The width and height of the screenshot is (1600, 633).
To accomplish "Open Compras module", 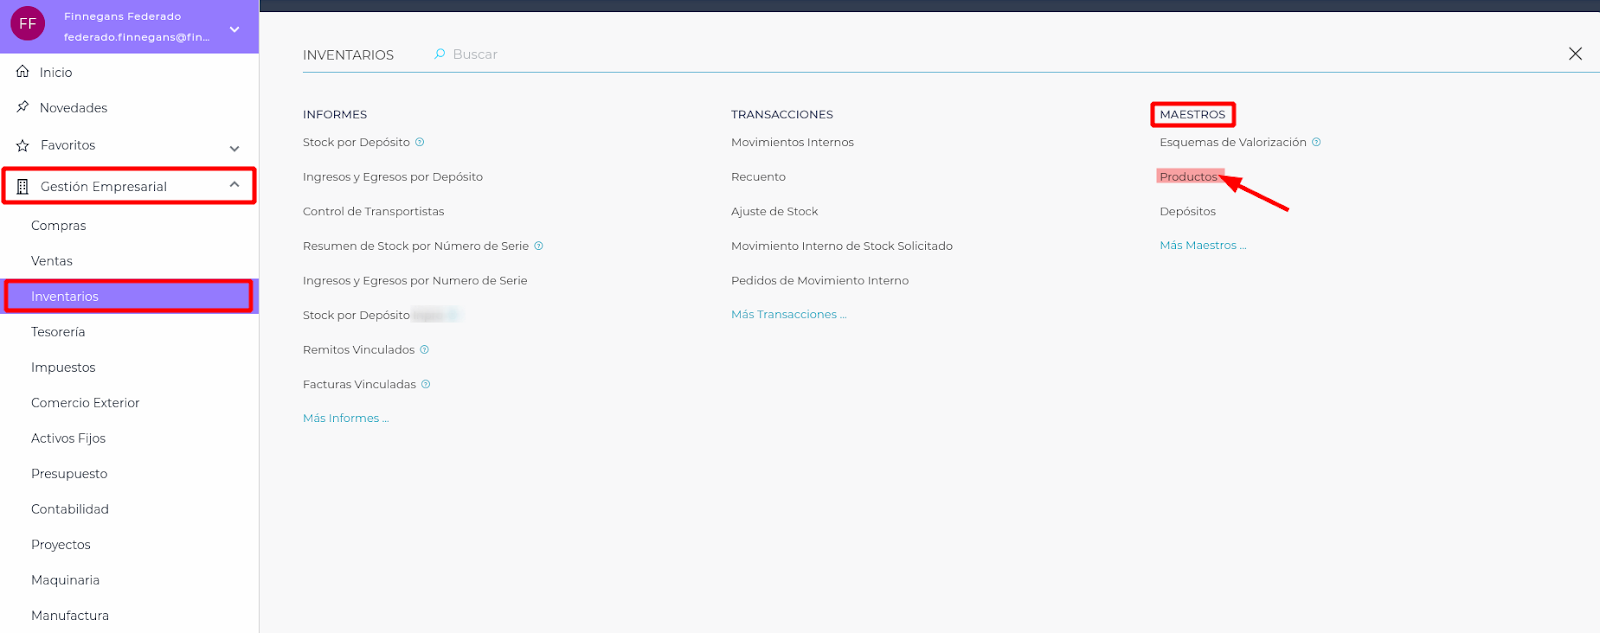I will pos(58,226).
